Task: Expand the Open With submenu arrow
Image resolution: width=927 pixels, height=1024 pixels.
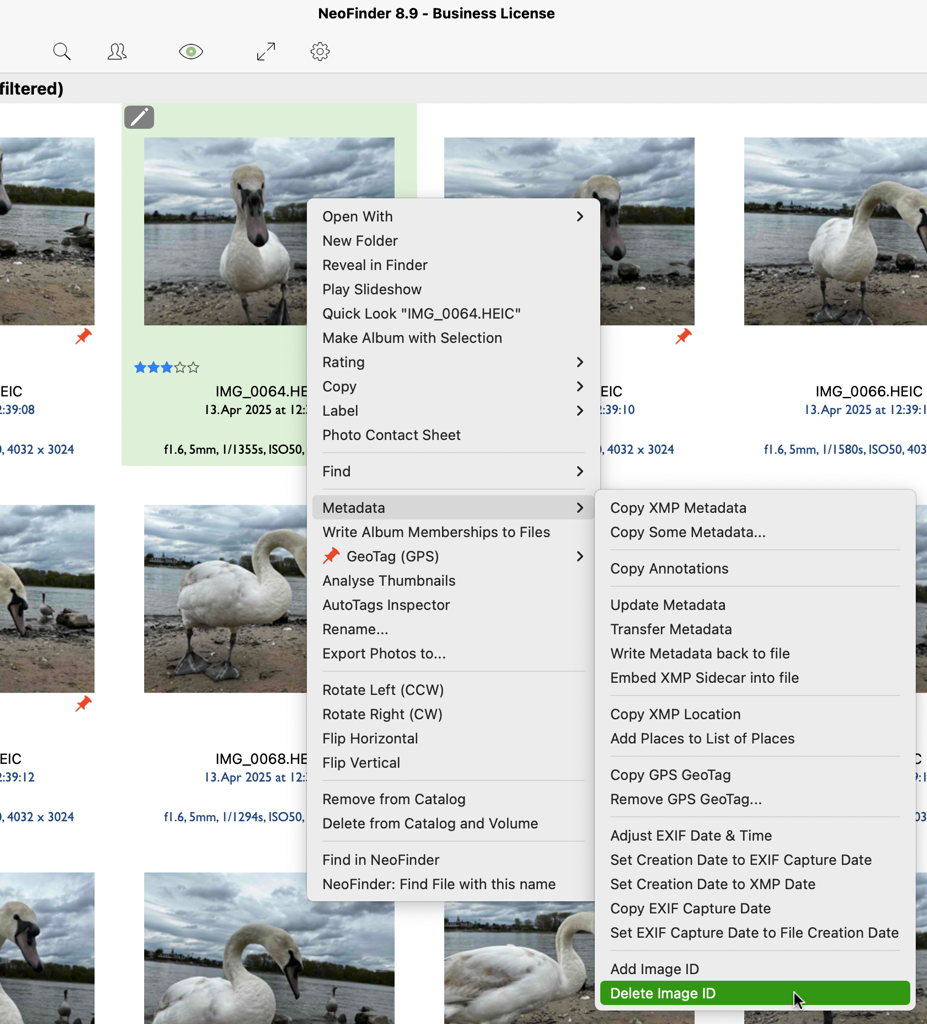Action: [579, 216]
